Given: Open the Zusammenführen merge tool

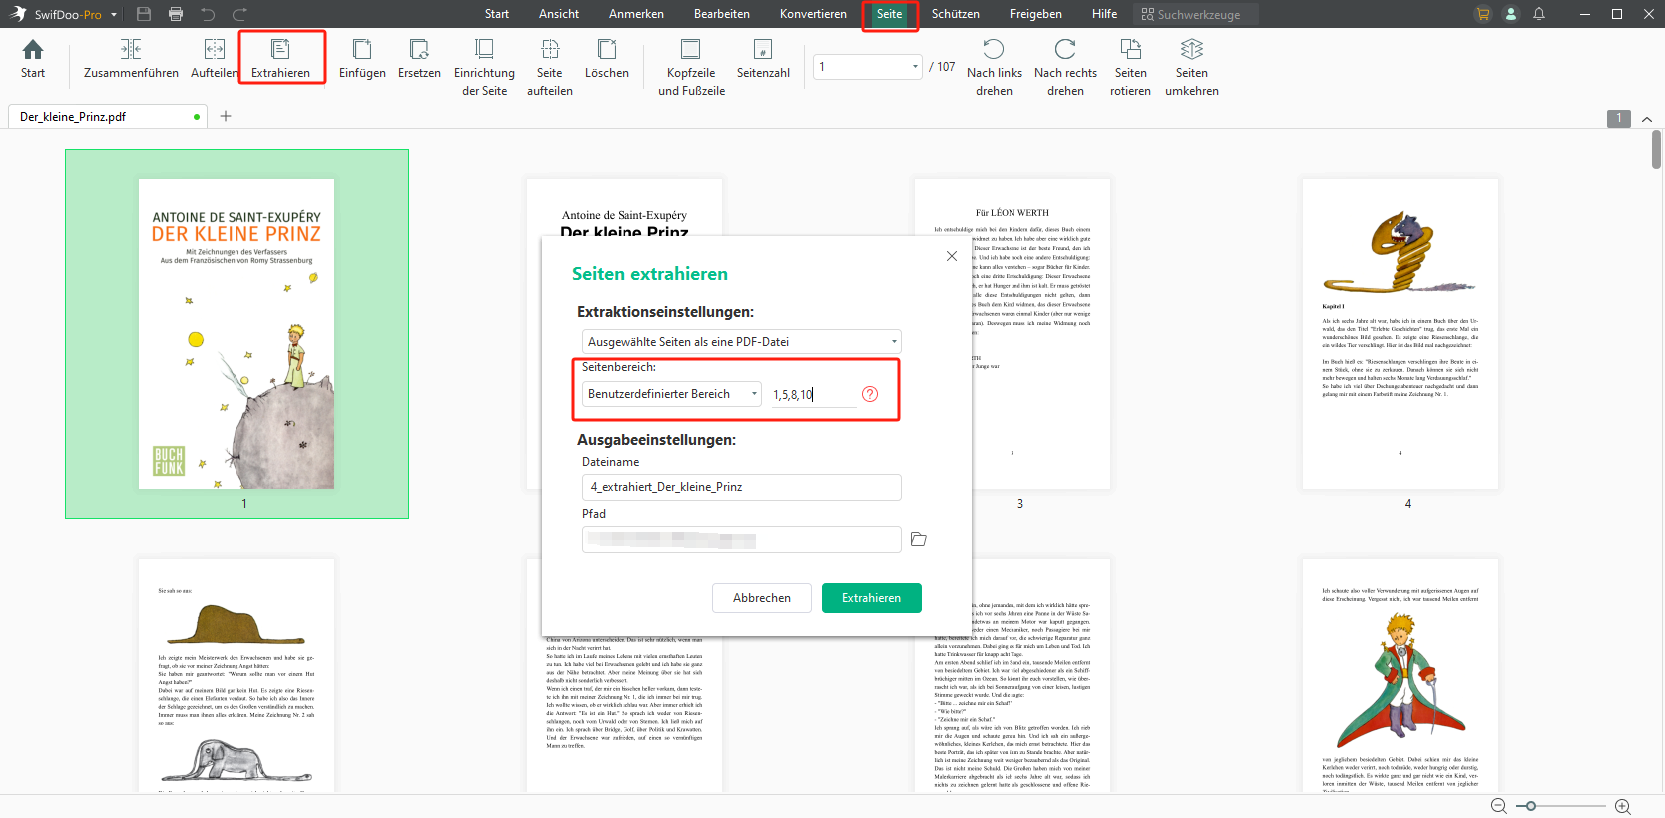Looking at the screenshot, I should point(131,59).
